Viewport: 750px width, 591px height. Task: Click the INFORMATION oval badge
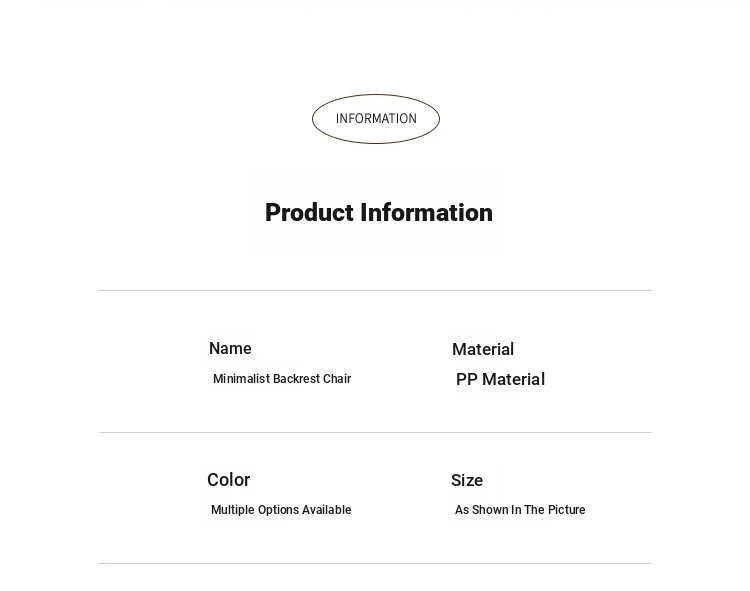point(376,119)
